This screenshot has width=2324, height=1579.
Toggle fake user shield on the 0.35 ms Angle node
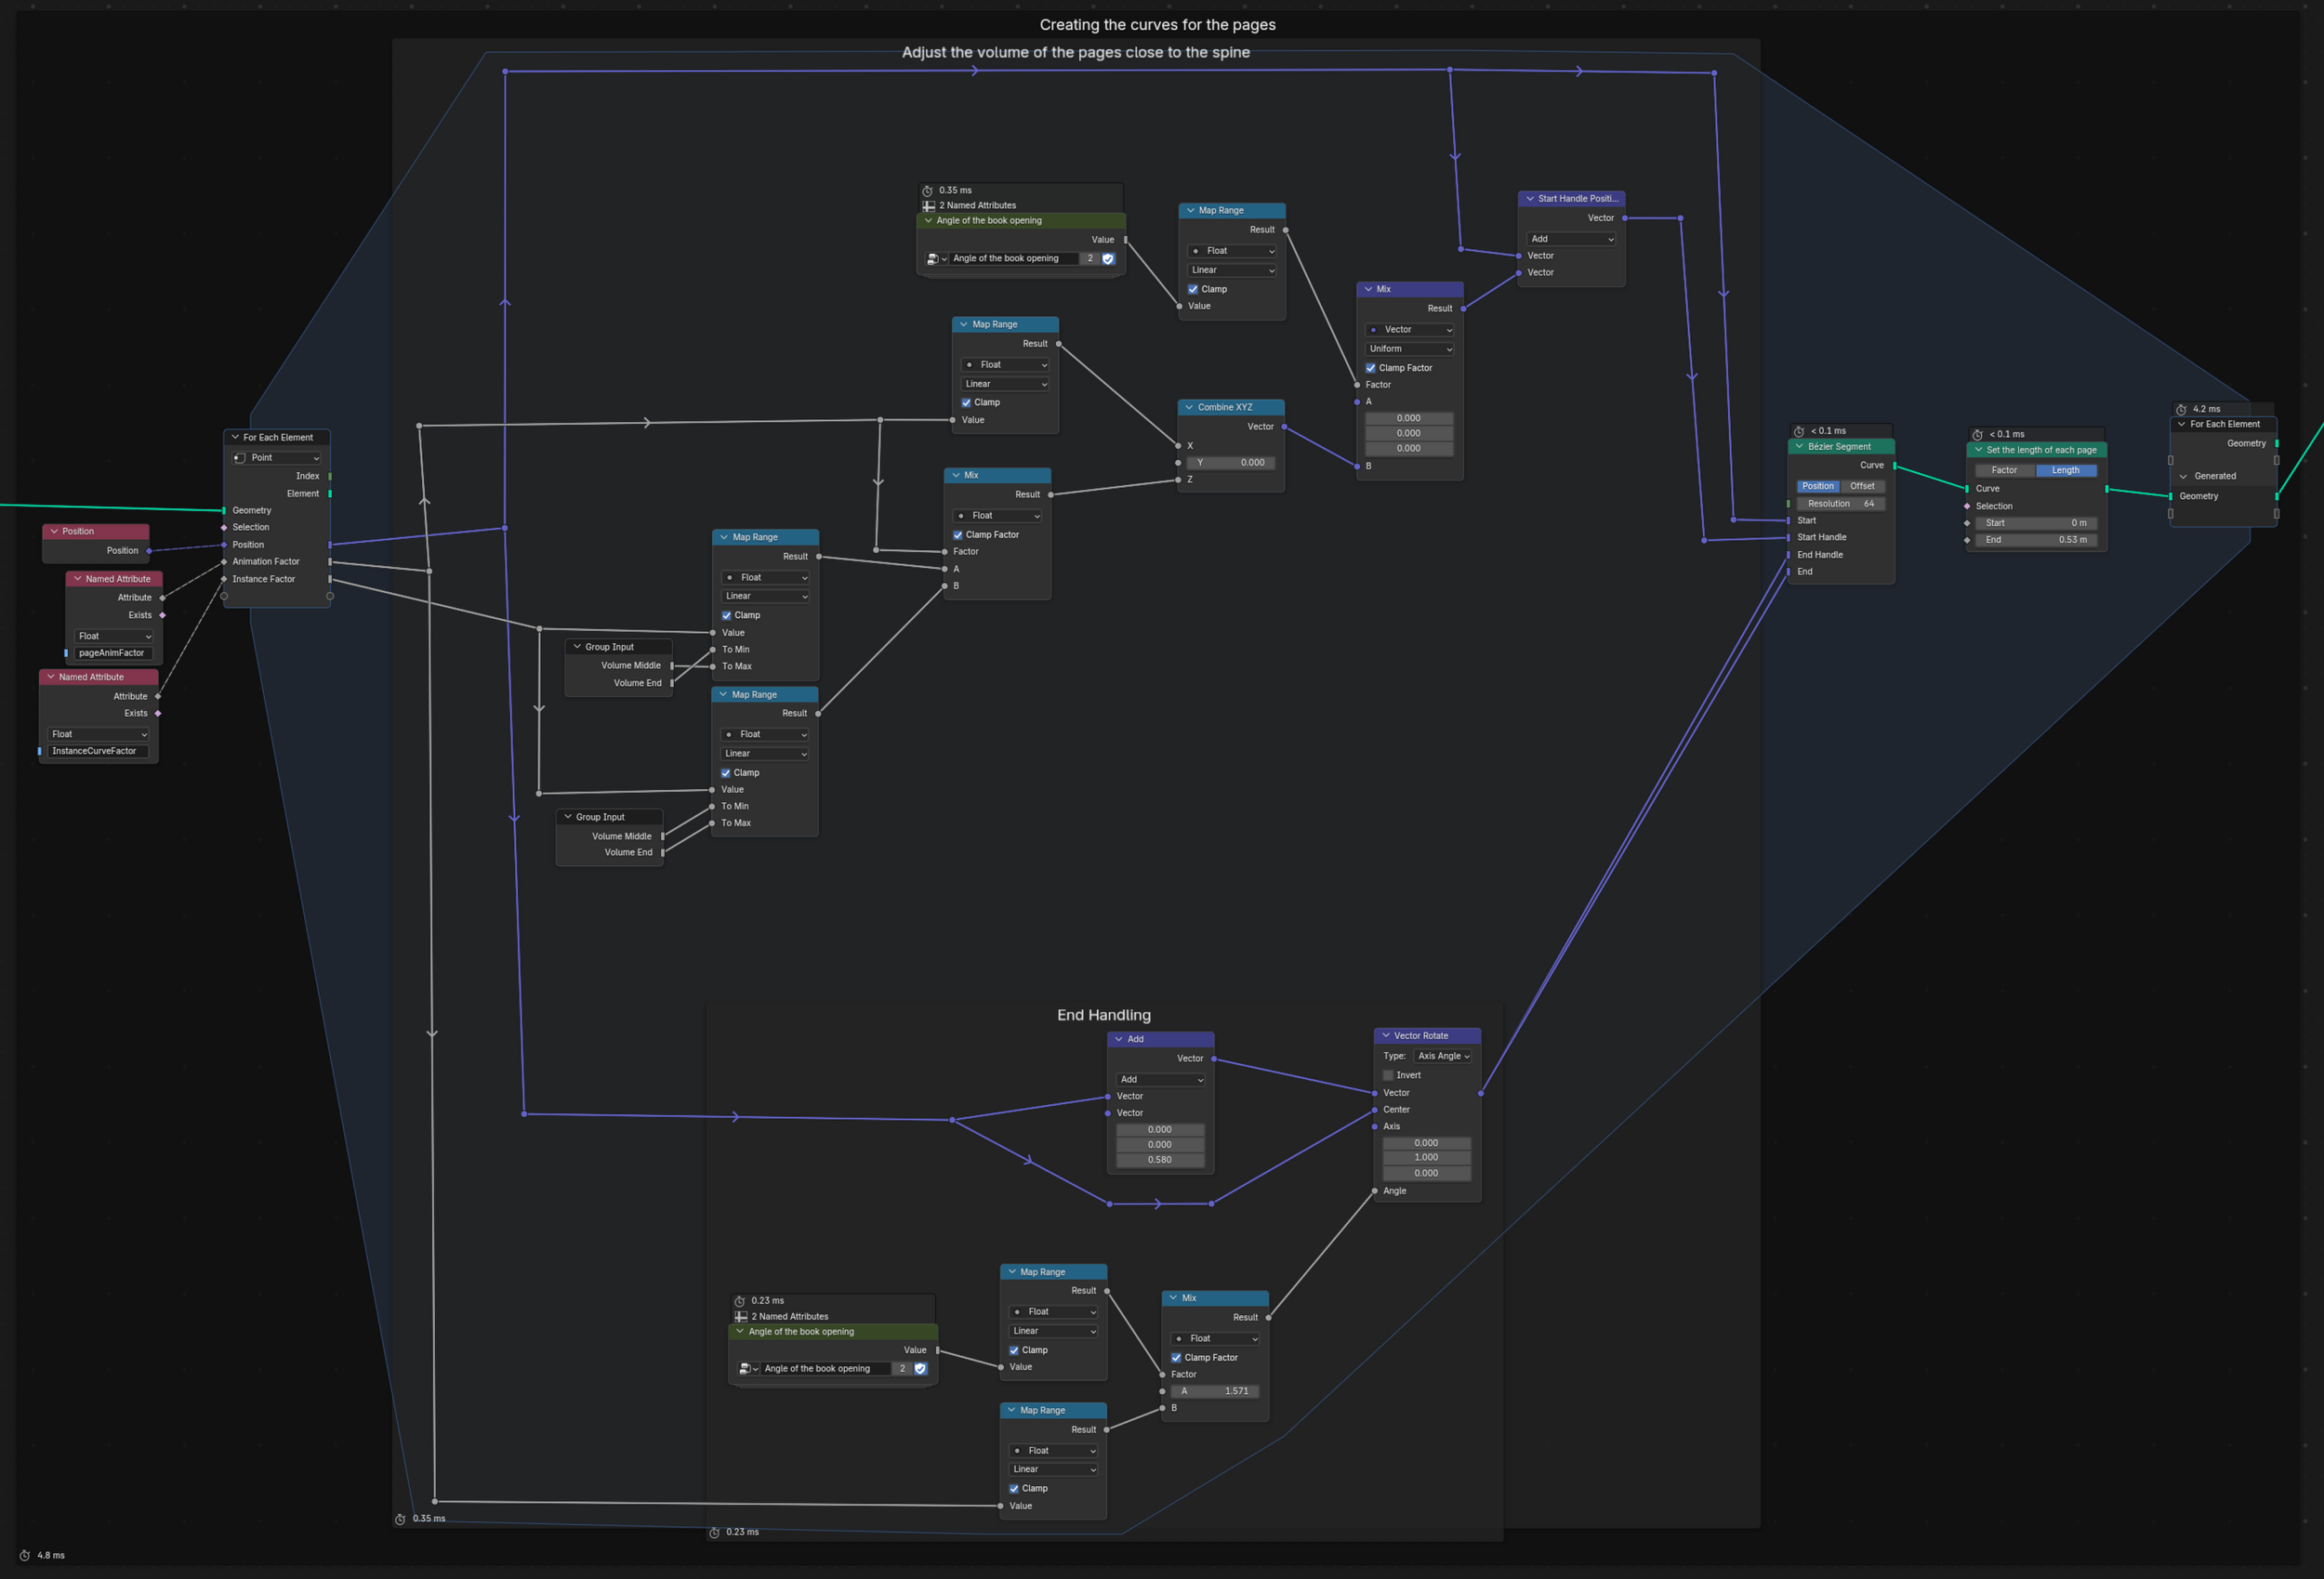pos(1108,258)
